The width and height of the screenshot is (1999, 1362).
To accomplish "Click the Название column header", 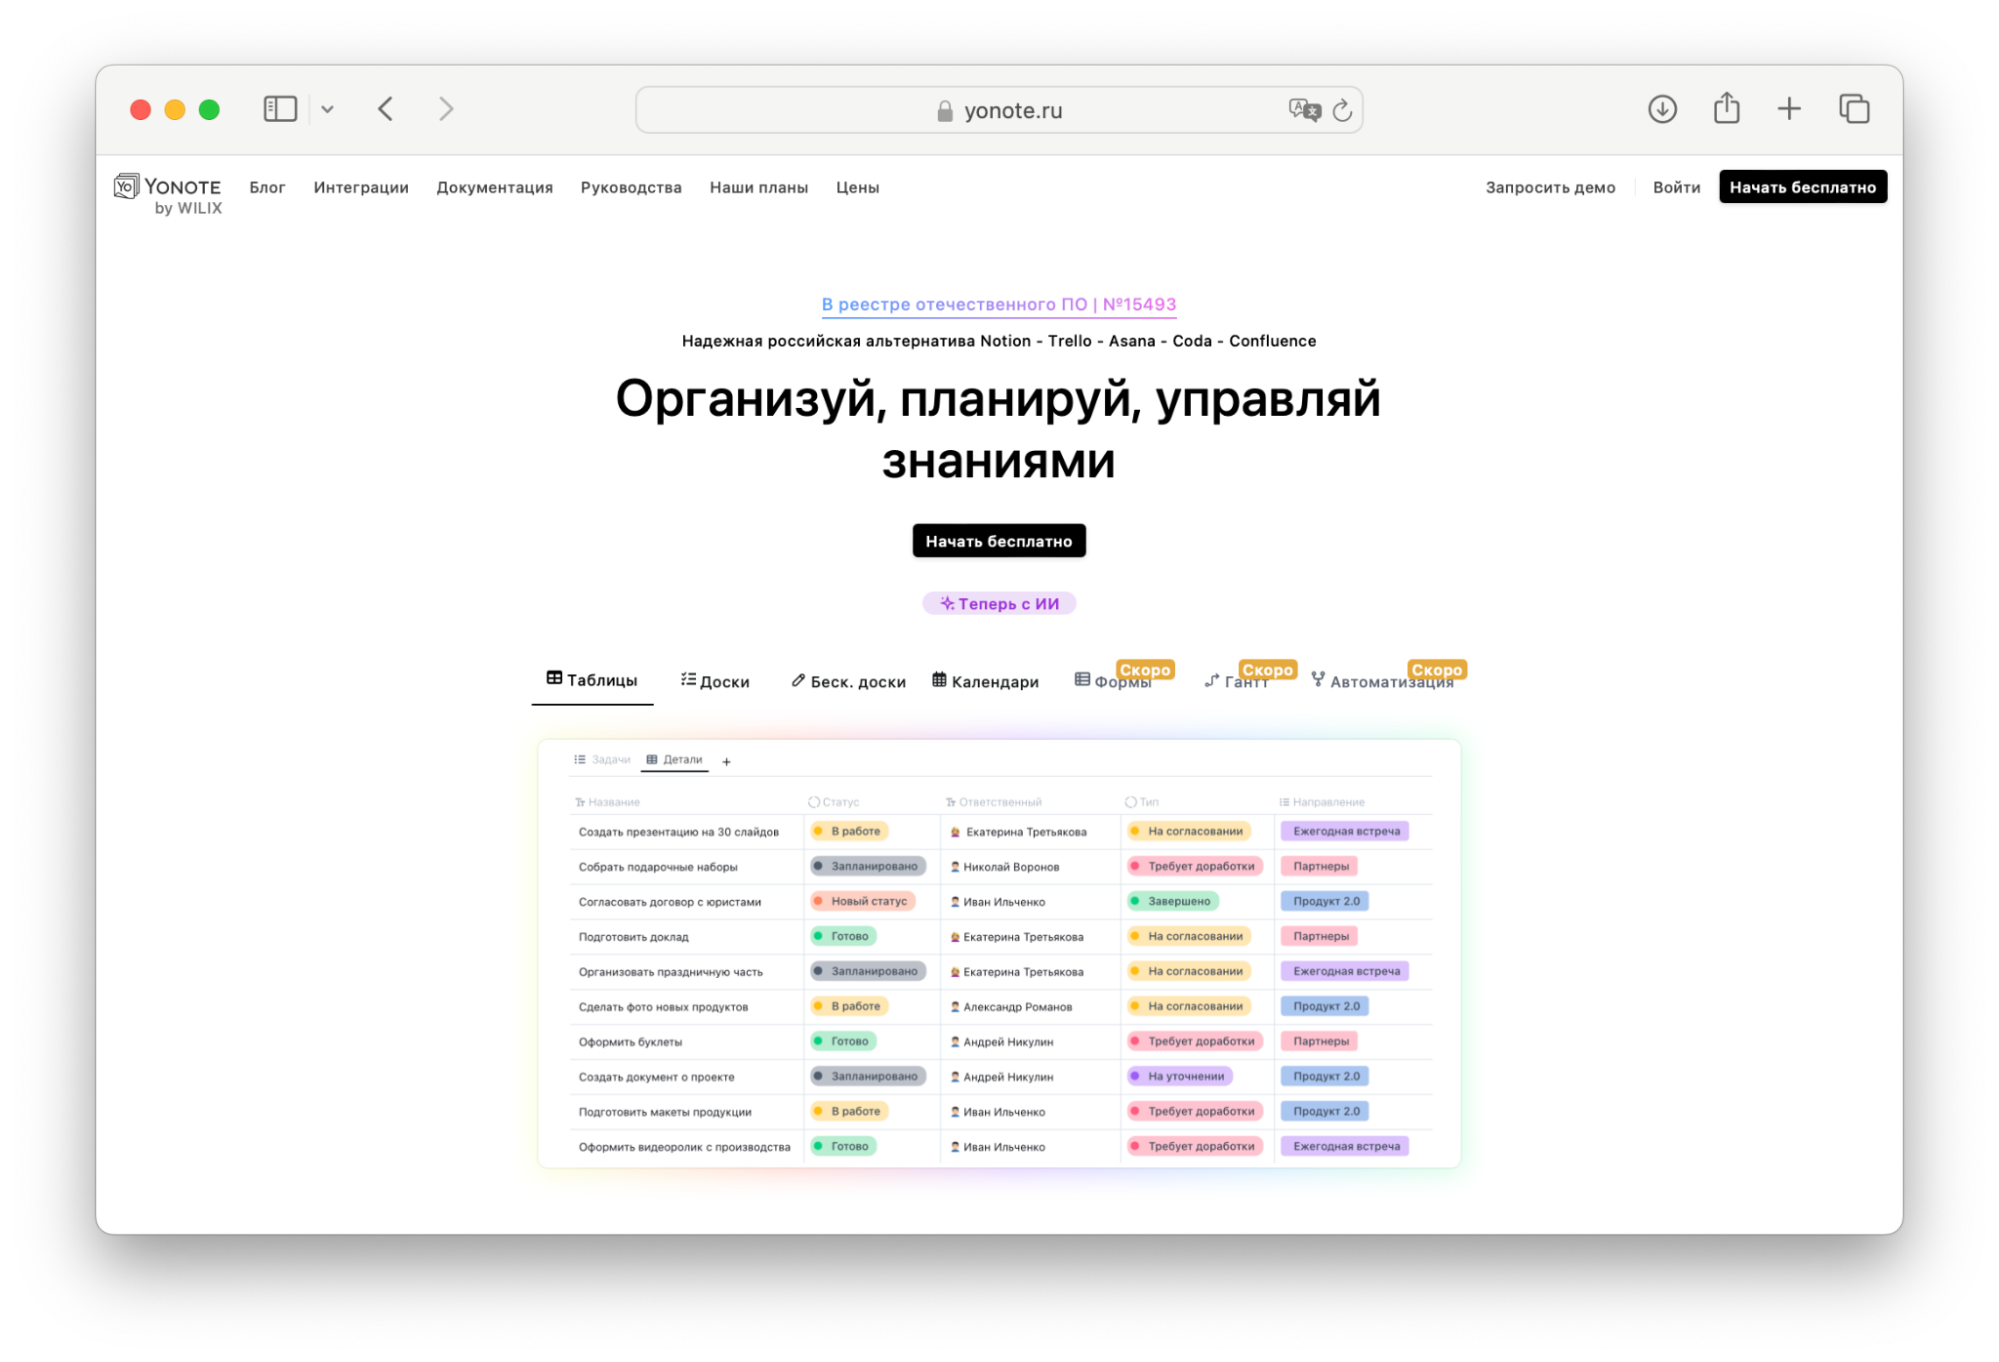I will (x=607, y=802).
